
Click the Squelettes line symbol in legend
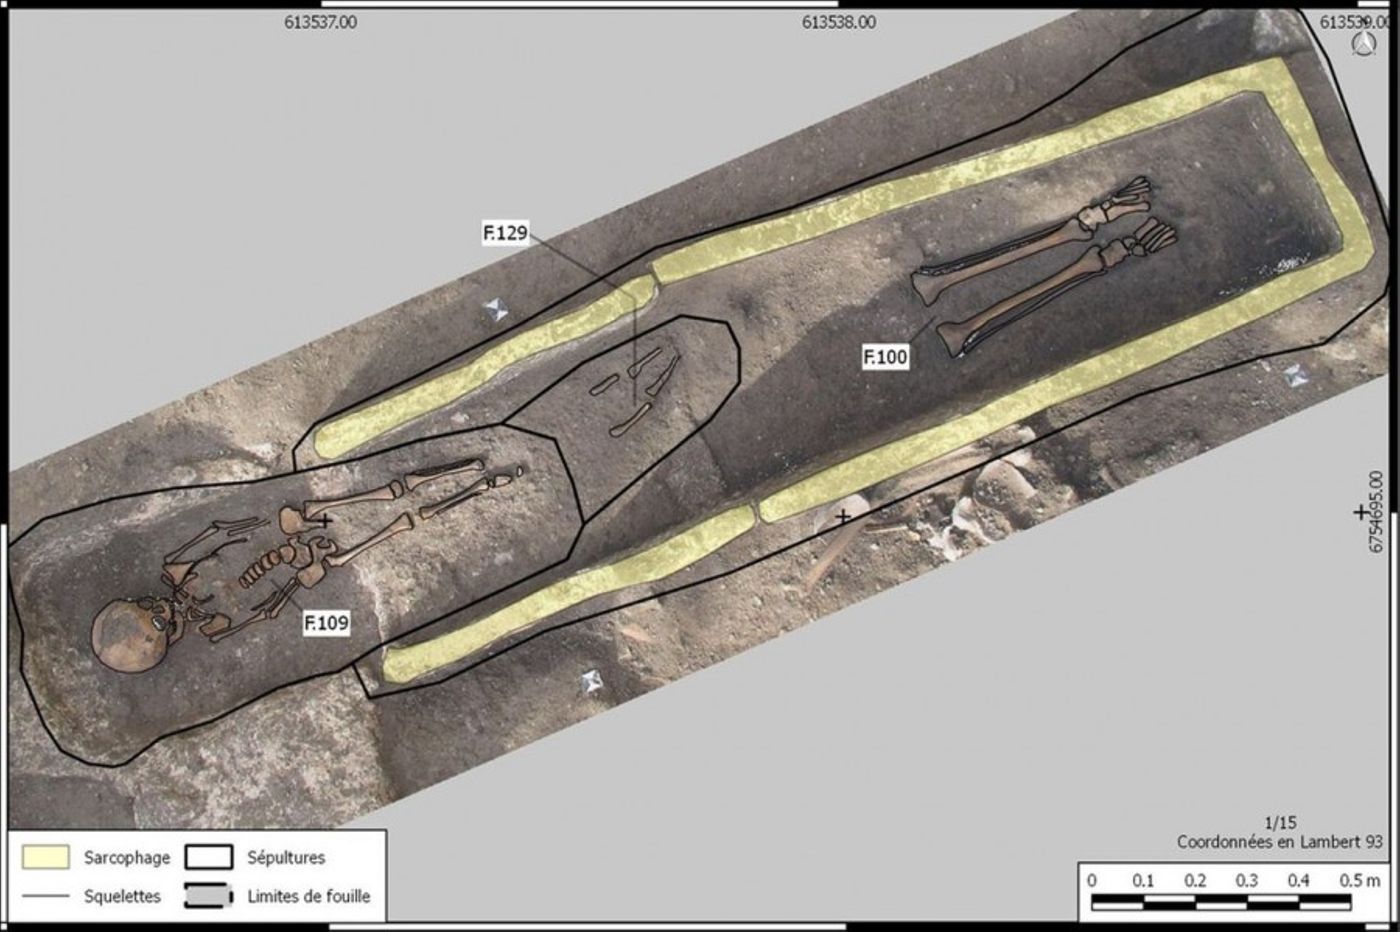45,896
